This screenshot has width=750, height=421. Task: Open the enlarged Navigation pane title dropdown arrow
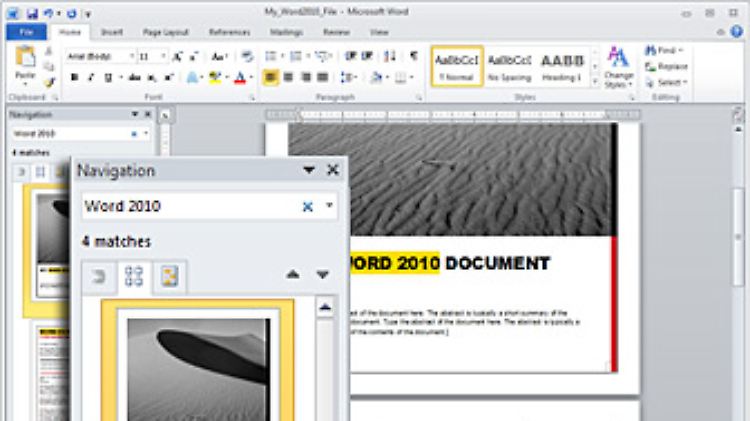309,170
